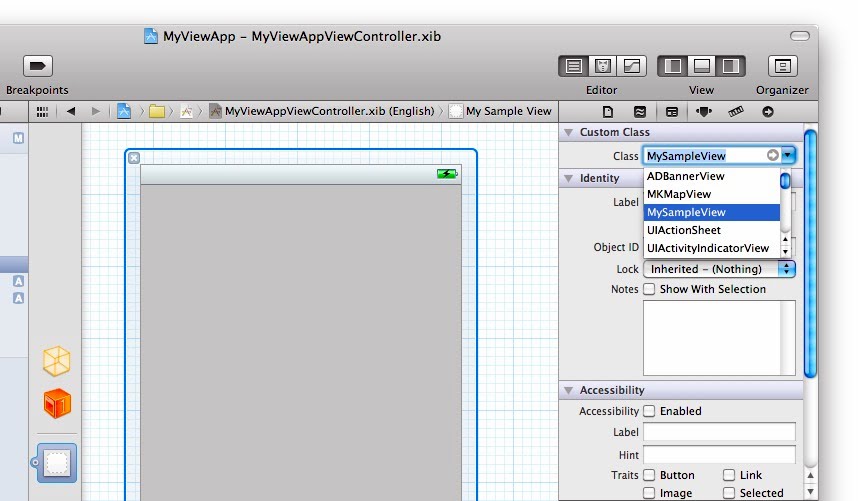Image resolution: width=858 pixels, height=501 pixels.
Task: Select the First Responder orange cube
Action: click(x=57, y=404)
